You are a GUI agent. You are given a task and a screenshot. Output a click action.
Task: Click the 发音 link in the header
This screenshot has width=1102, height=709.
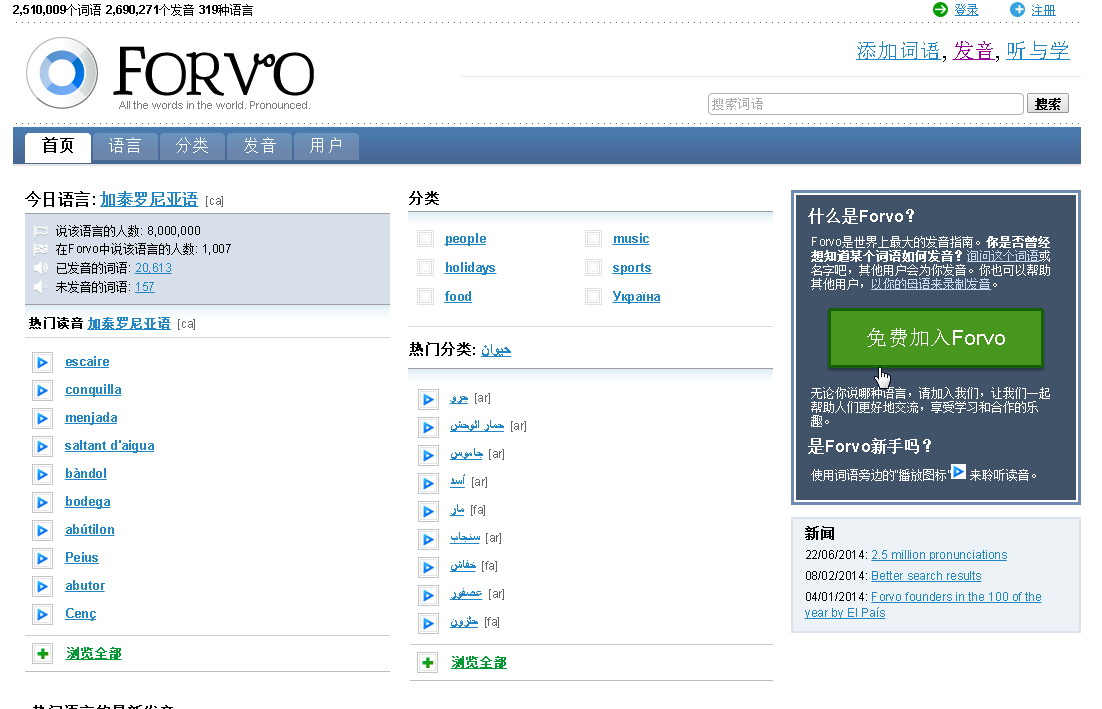click(973, 51)
